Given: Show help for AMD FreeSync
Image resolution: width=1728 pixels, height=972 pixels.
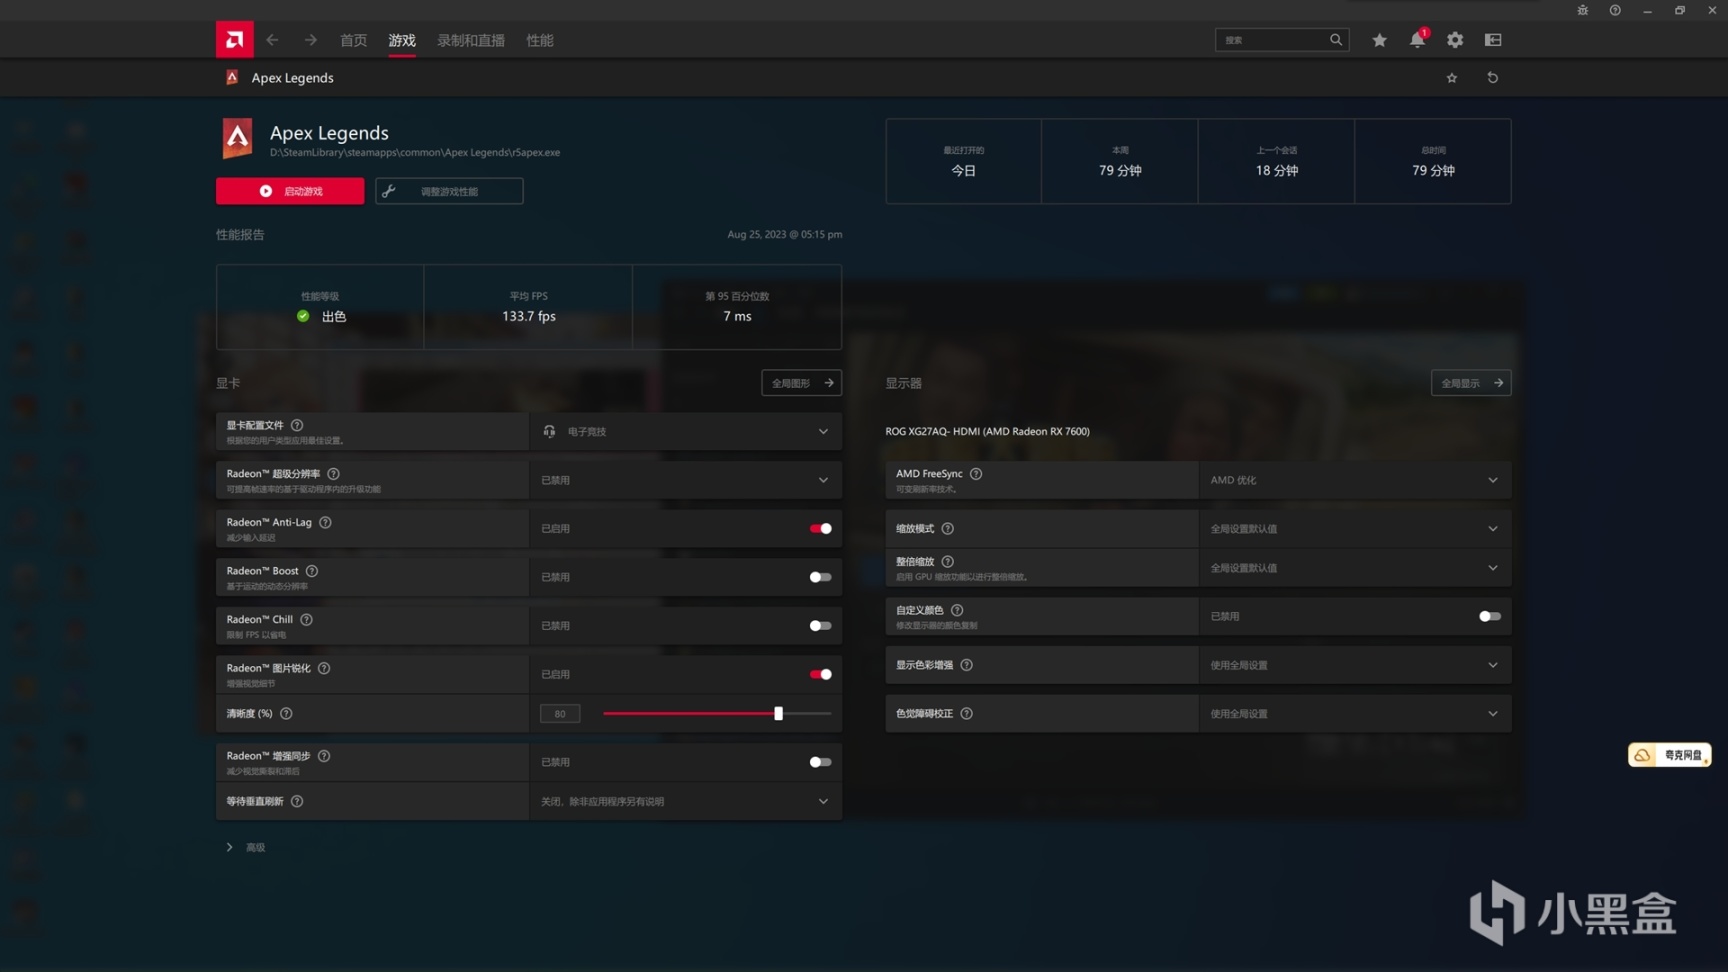Looking at the screenshot, I should (x=976, y=474).
